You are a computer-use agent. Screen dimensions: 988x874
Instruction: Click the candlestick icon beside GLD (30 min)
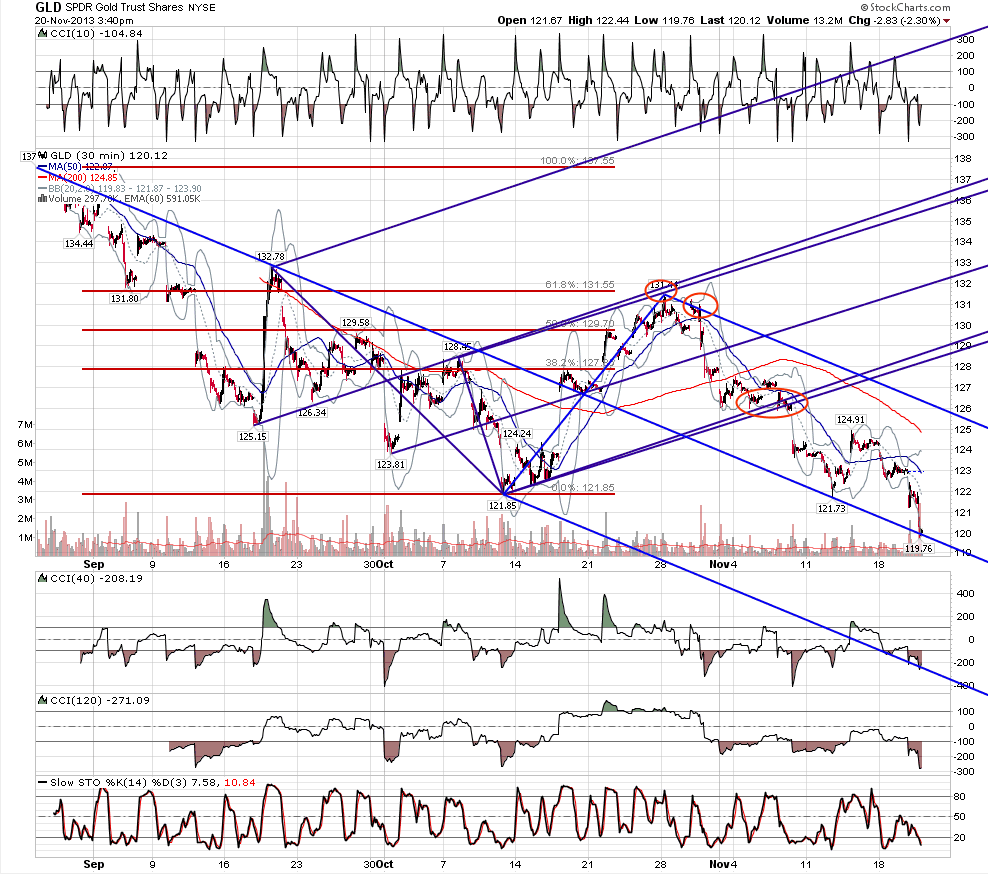pos(43,155)
